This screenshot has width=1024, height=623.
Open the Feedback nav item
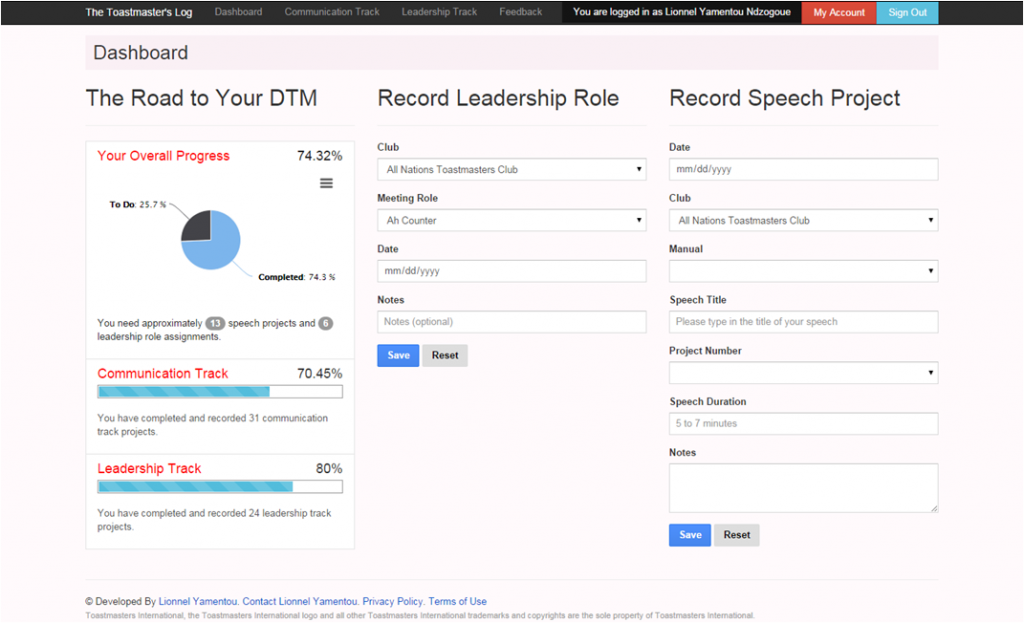pos(521,12)
